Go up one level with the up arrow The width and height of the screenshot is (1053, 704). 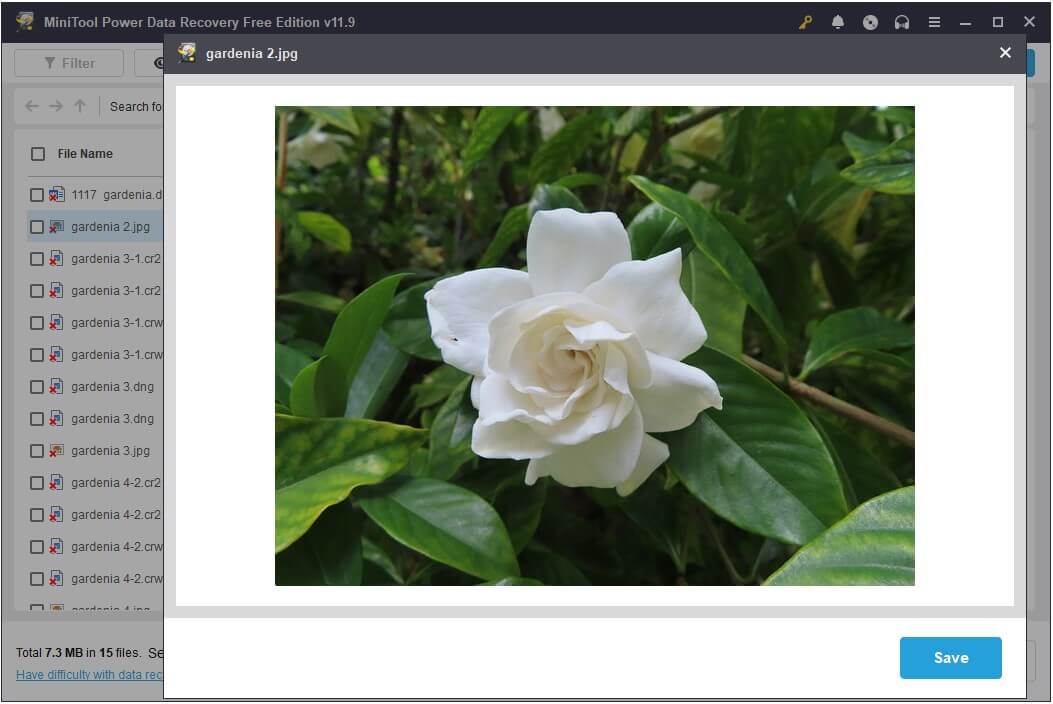tap(80, 106)
